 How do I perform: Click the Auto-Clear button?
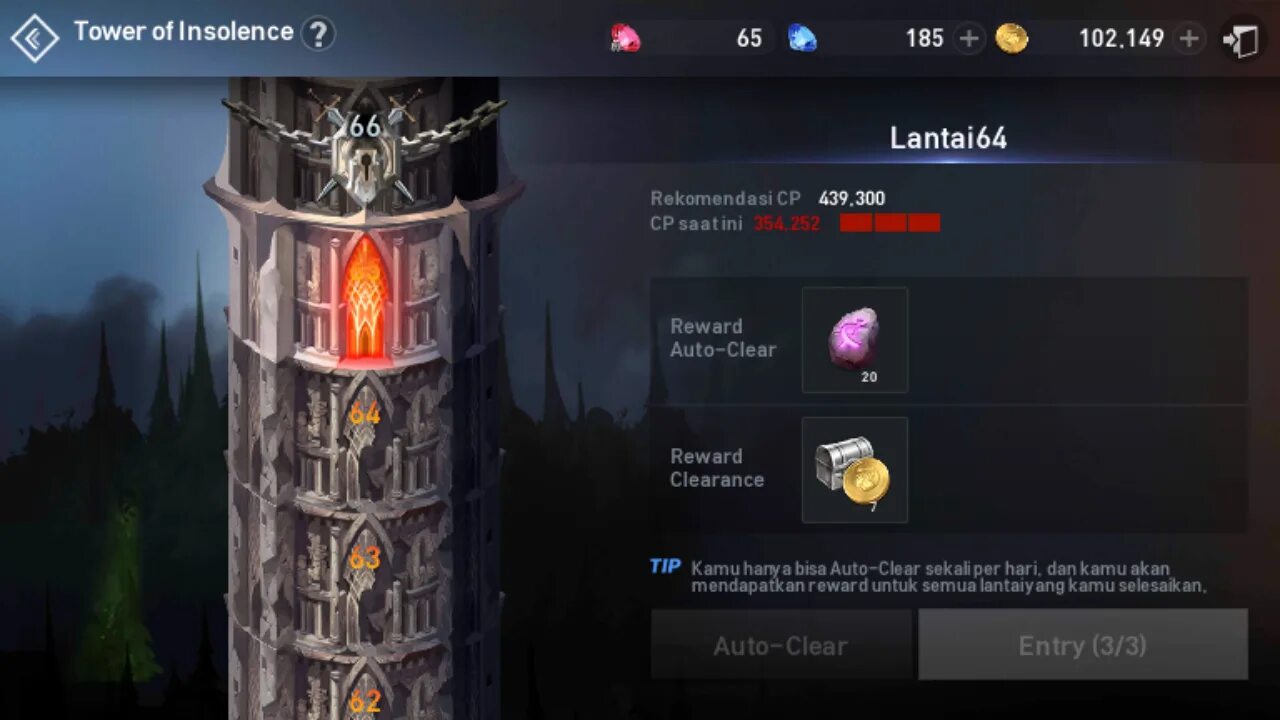click(781, 646)
